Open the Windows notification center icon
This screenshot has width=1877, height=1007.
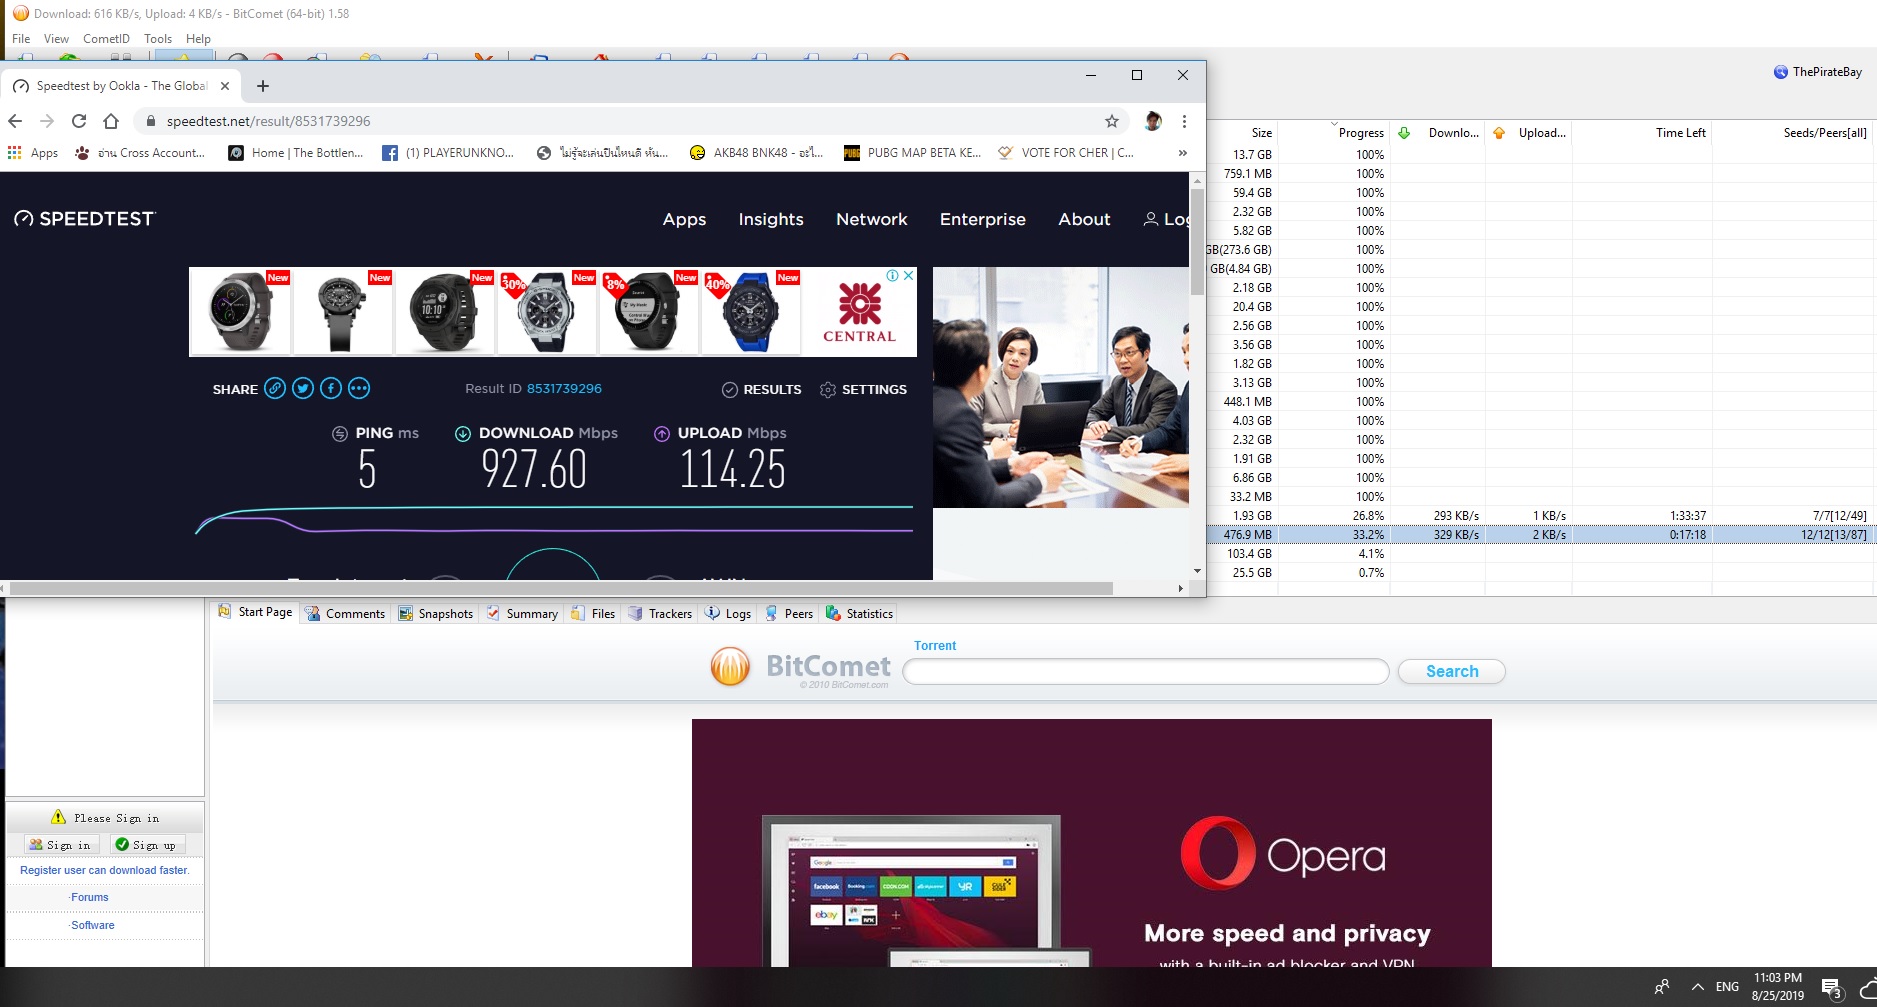point(1832,988)
